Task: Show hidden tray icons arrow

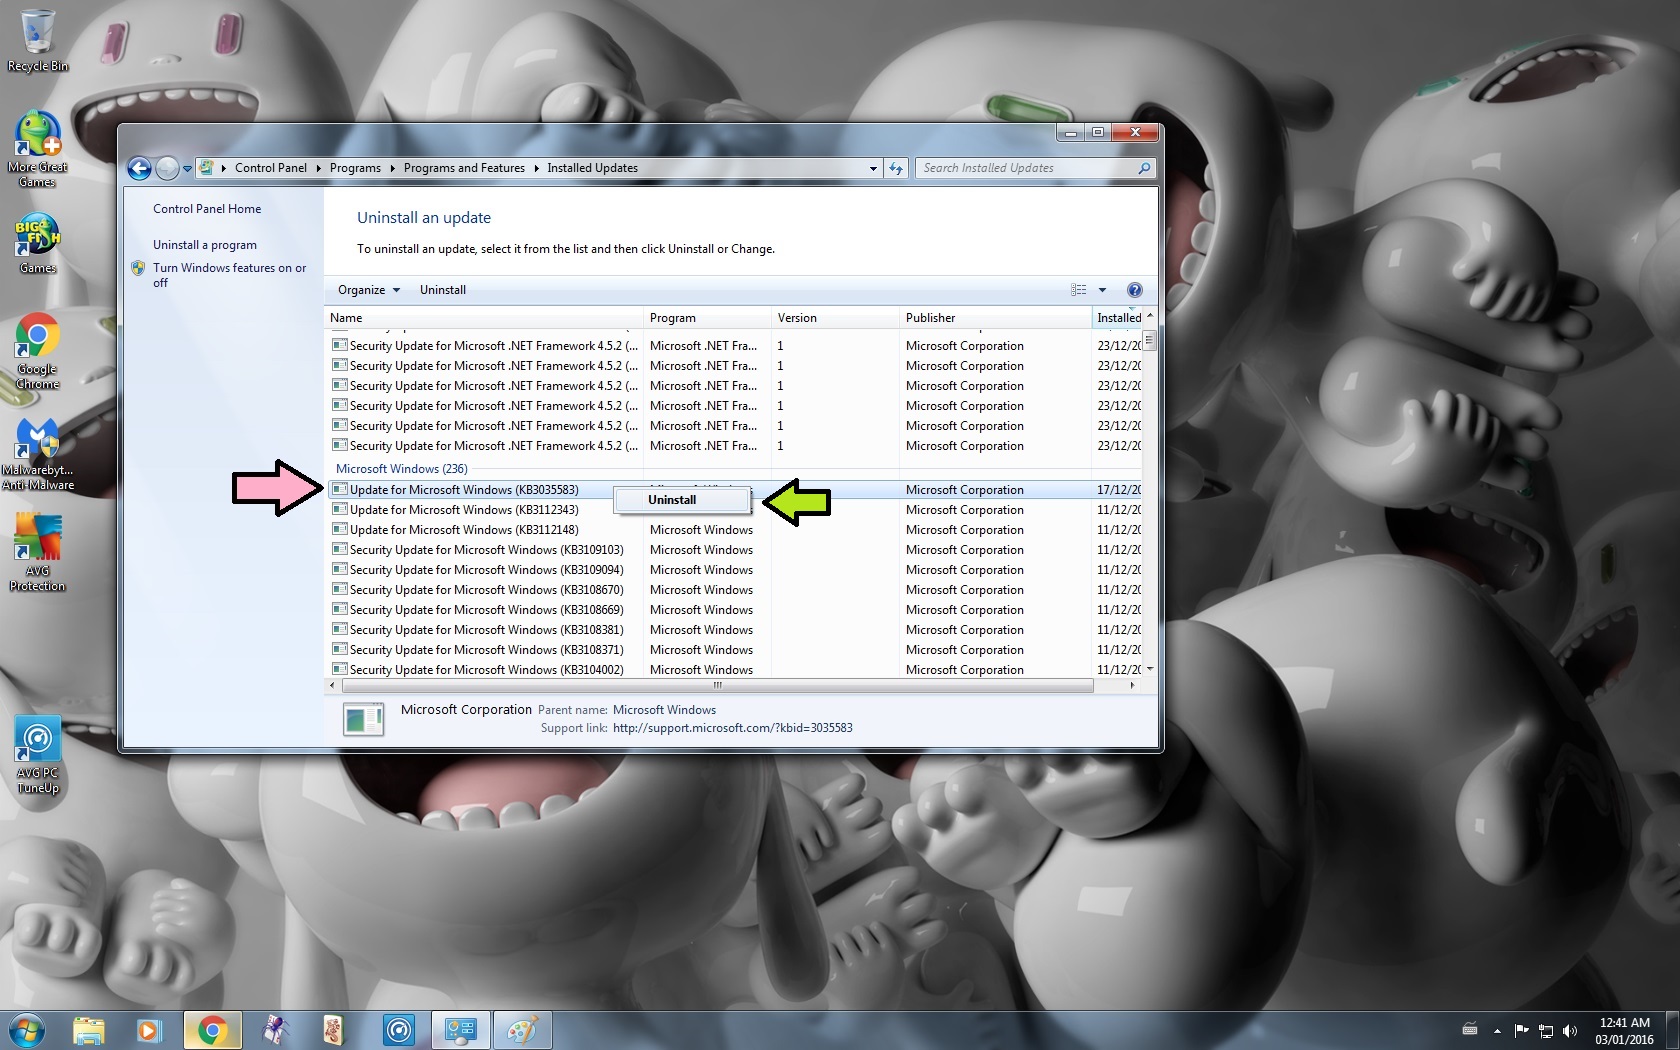Action: (1497, 1031)
